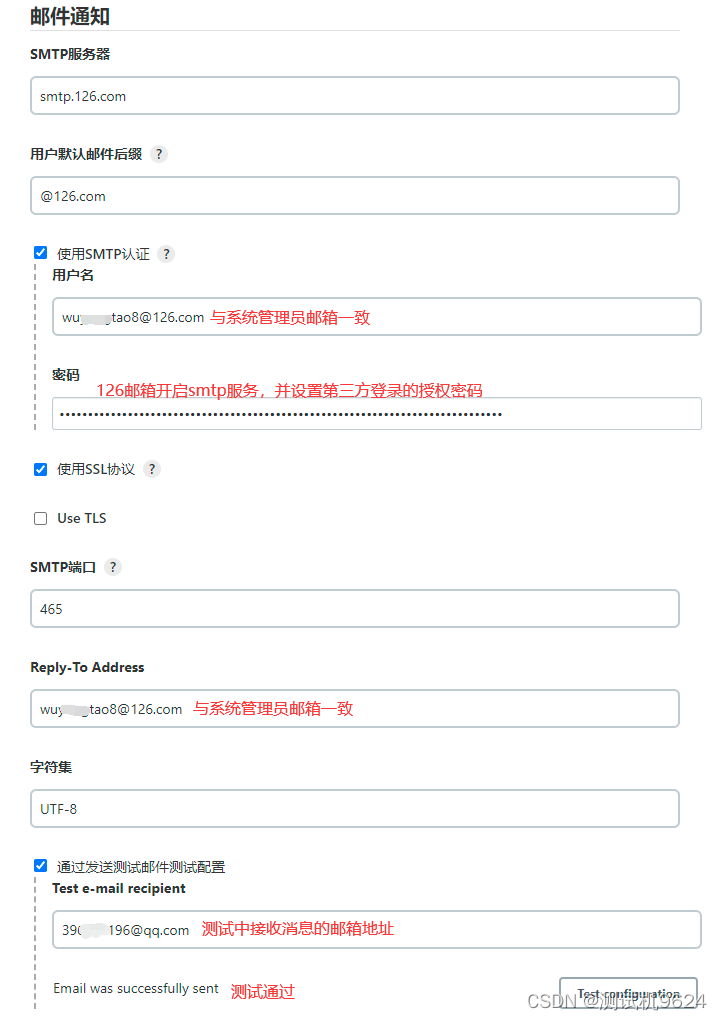Open help for 使用SMTP认证 option

tap(165, 254)
